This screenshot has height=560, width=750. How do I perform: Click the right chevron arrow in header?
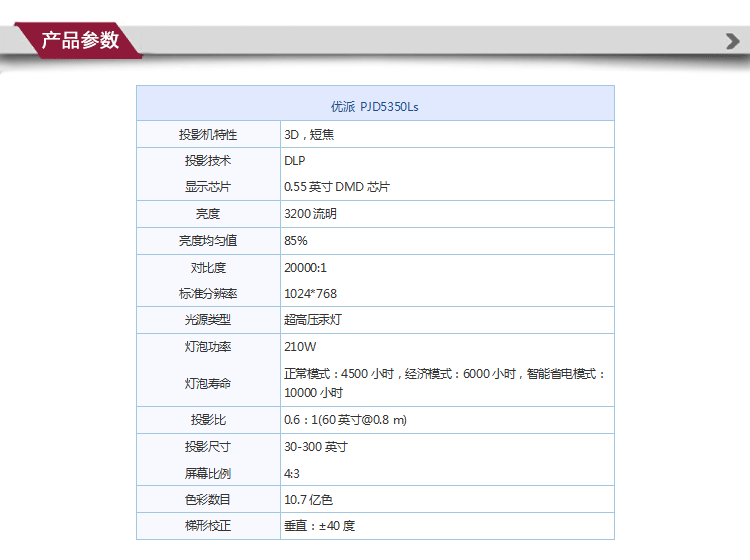(x=732, y=41)
